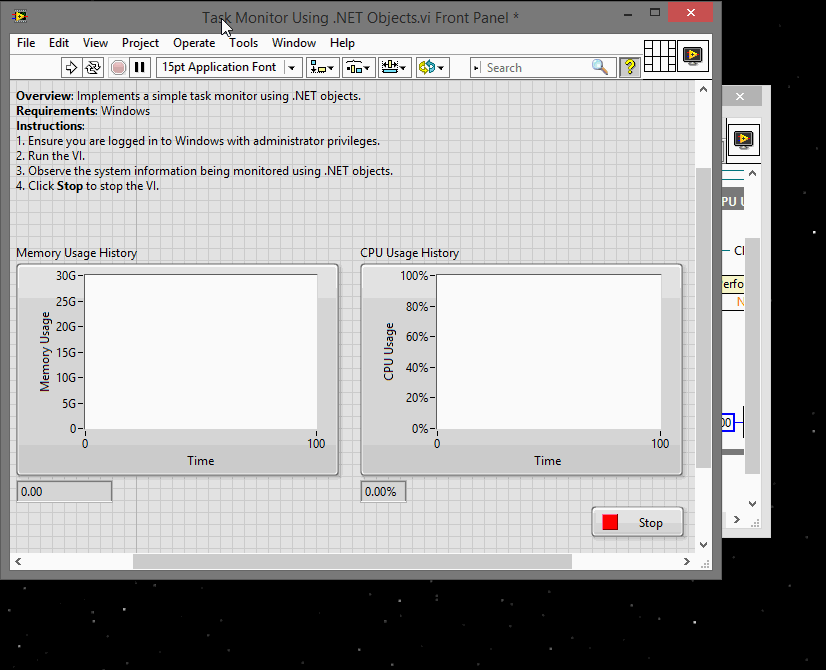This screenshot has height=670, width=826.
Task: Click the horizontal scrollbar at the bottom
Action: (350, 561)
